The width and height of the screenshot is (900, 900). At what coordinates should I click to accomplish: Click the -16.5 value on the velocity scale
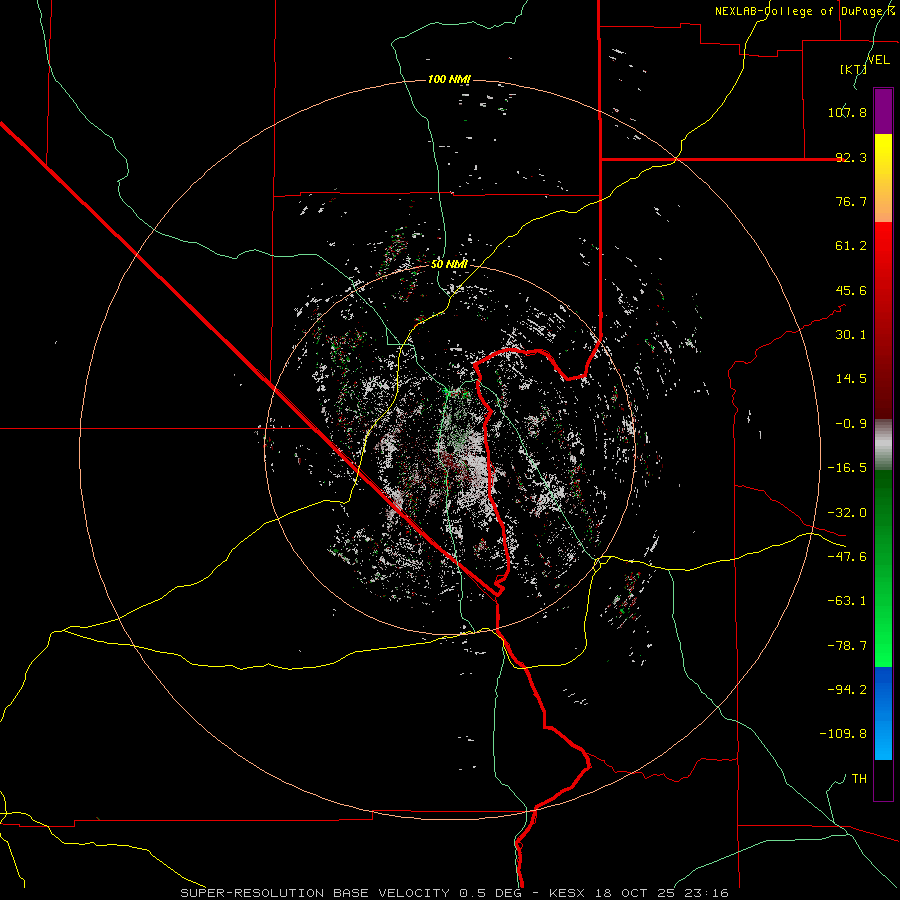click(847, 468)
